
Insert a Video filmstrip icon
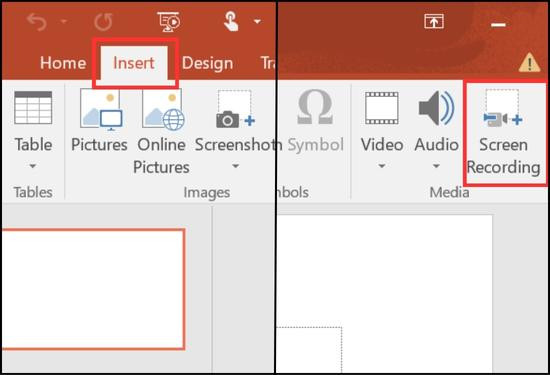coord(382,108)
